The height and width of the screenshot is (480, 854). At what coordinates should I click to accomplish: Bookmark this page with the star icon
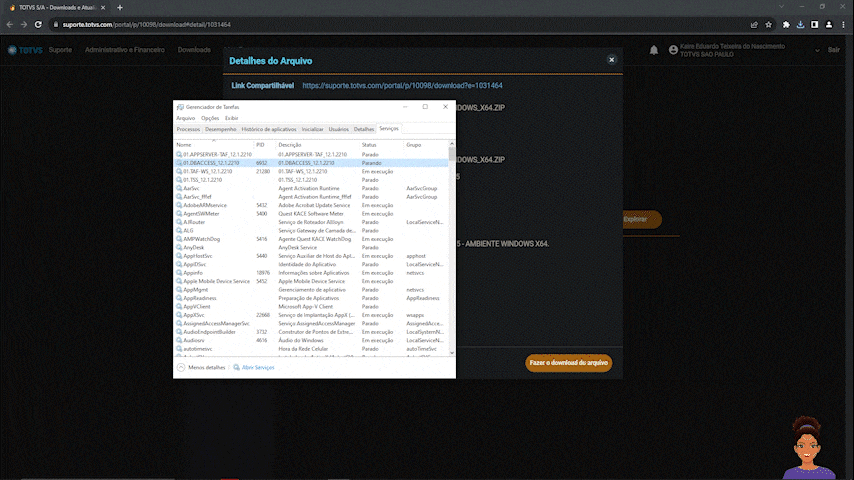[768, 25]
